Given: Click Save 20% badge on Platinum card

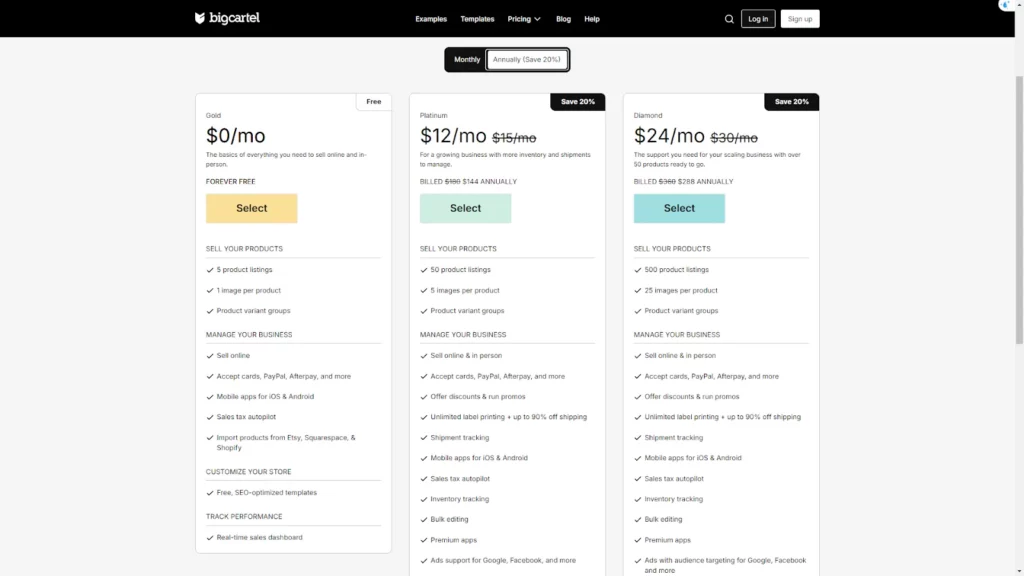Looking at the screenshot, I should coord(577,101).
